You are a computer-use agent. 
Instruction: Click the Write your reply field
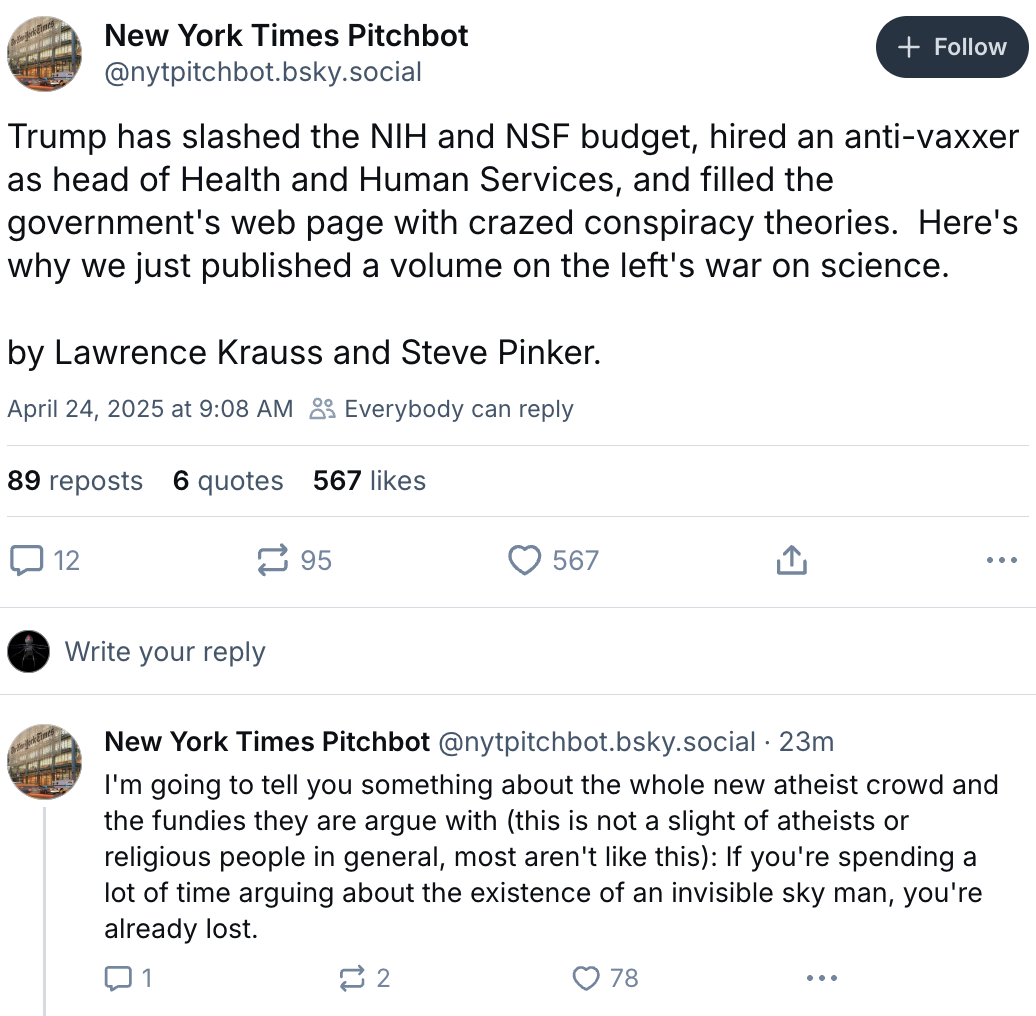click(x=165, y=652)
